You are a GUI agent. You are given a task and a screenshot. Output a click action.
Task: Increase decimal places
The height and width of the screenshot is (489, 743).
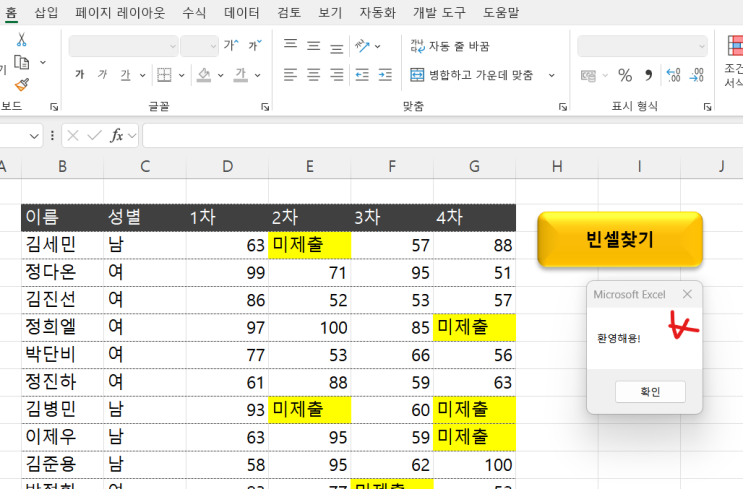pyautogui.click(x=673, y=75)
